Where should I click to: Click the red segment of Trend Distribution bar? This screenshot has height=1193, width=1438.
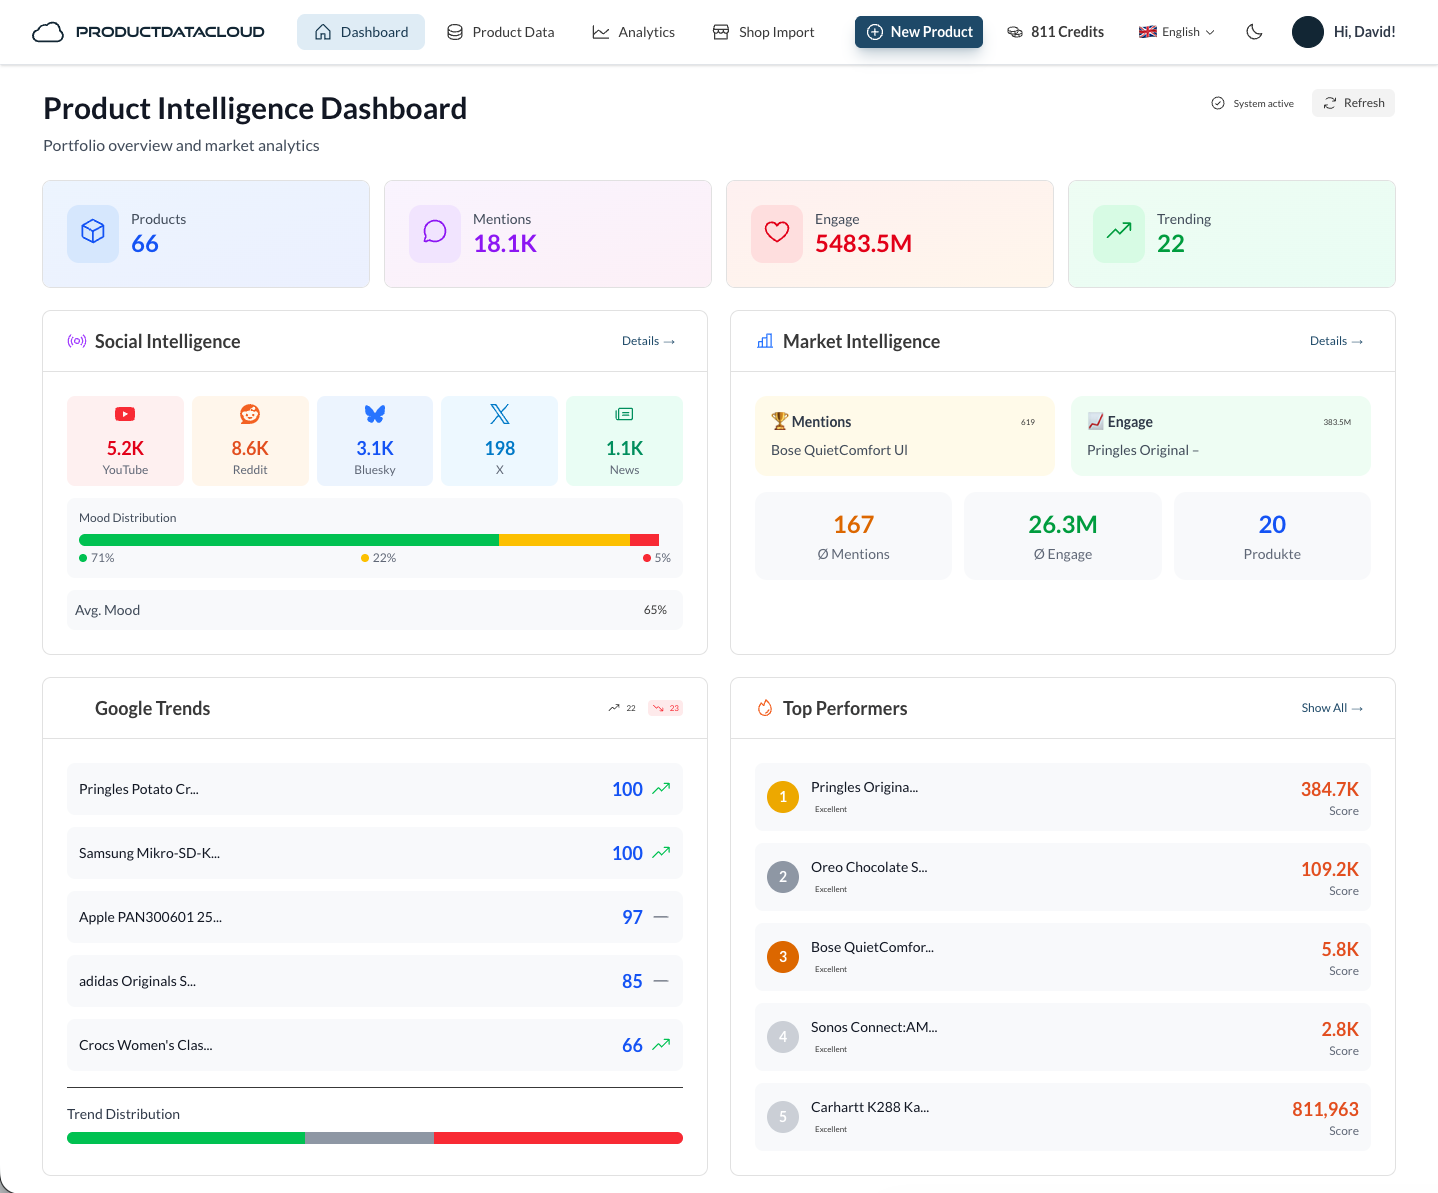point(558,1138)
